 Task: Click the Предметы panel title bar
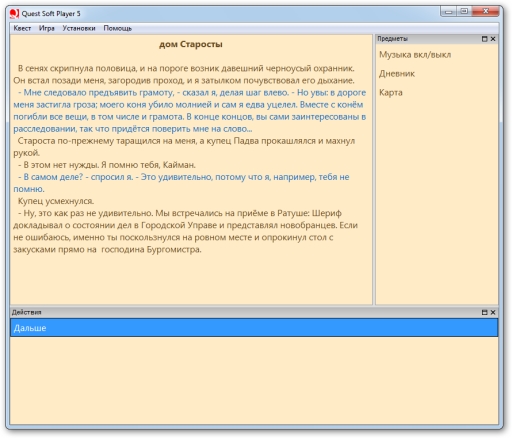pos(428,39)
